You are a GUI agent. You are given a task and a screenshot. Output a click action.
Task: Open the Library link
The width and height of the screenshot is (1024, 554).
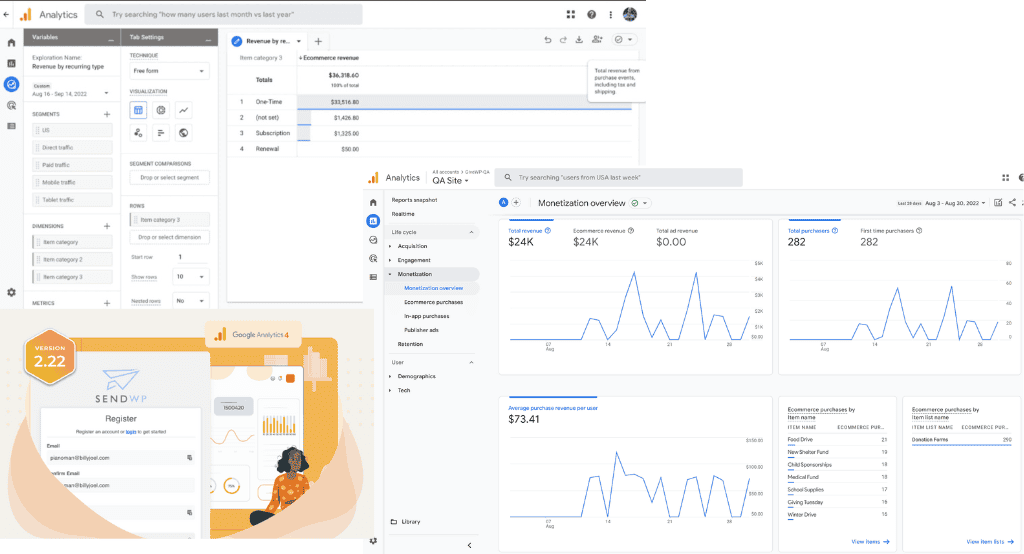pyautogui.click(x=406, y=522)
